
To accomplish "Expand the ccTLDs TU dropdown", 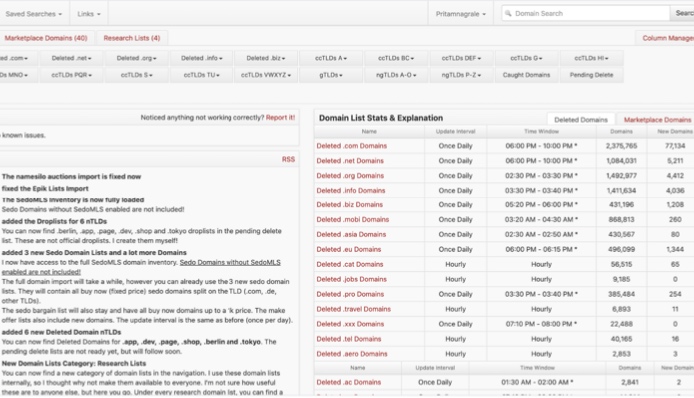I will click(201, 75).
